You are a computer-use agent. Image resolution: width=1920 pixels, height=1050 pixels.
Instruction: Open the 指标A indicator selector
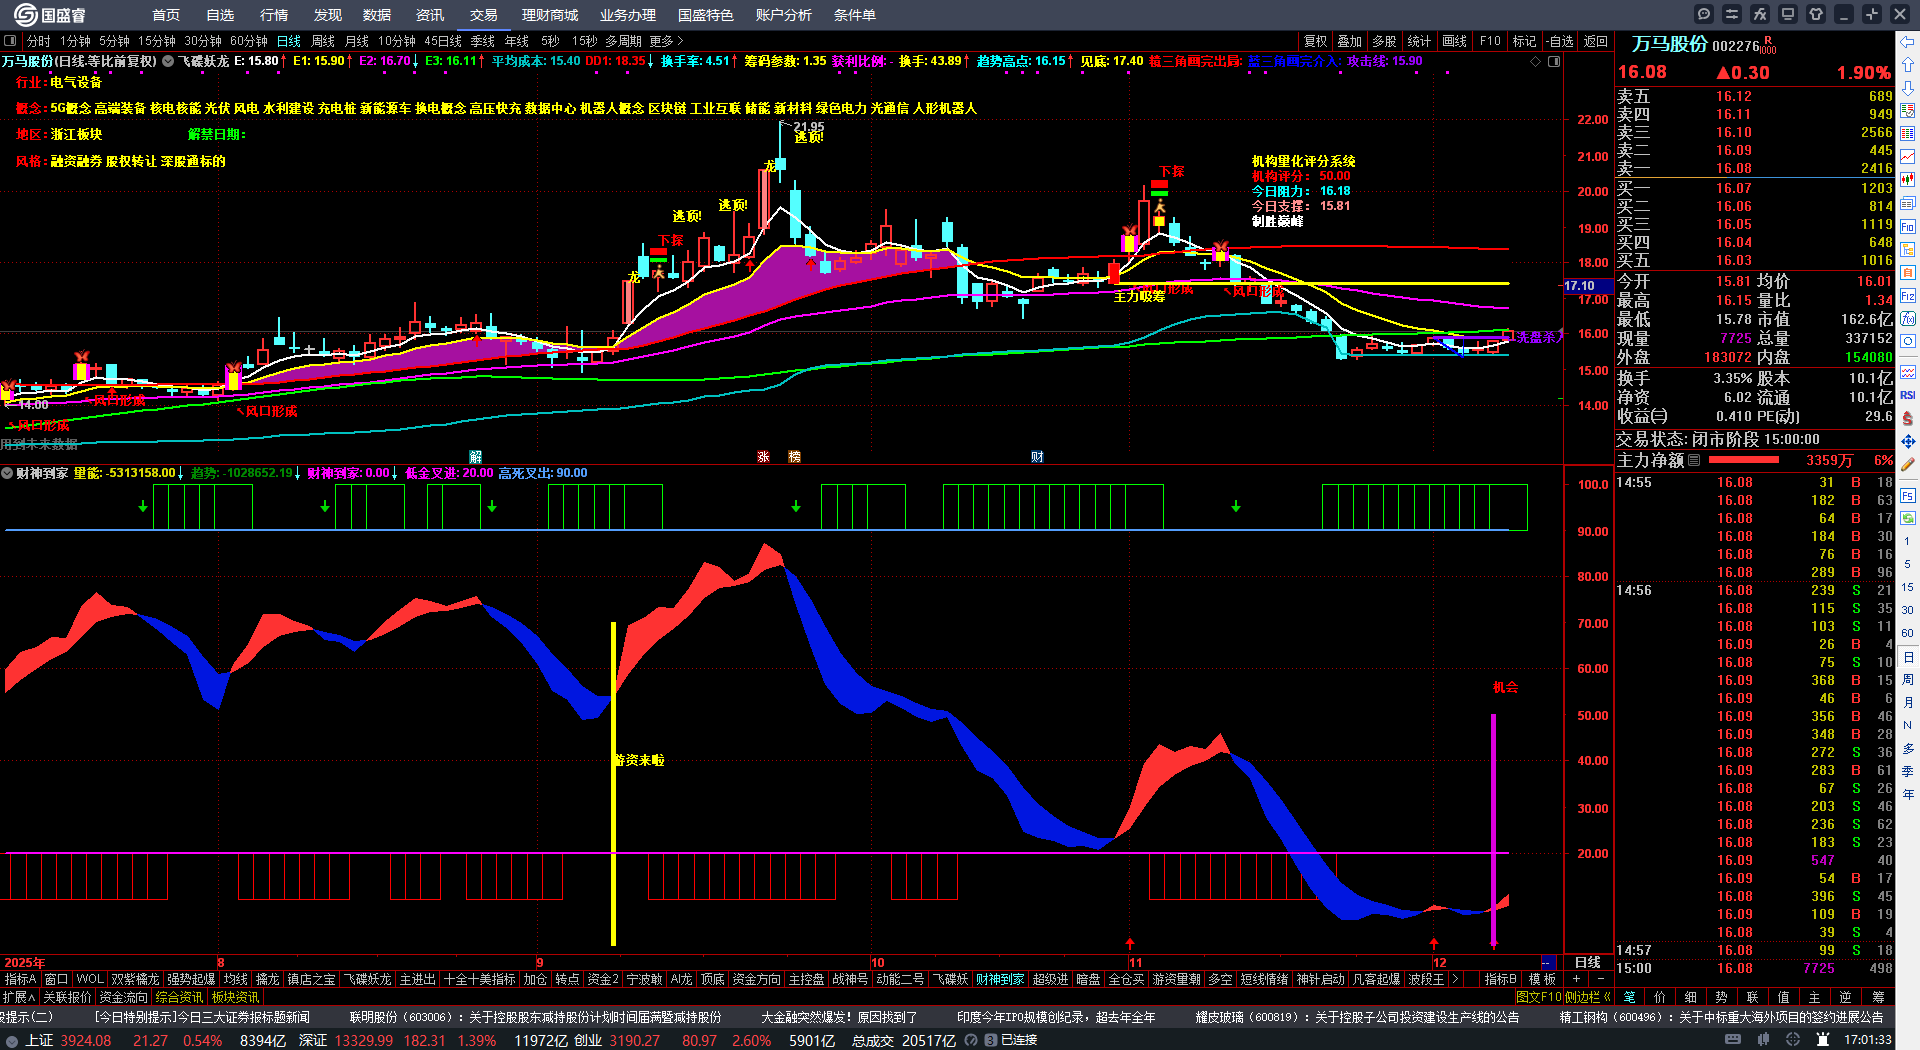pyautogui.click(x=20, y=979)
